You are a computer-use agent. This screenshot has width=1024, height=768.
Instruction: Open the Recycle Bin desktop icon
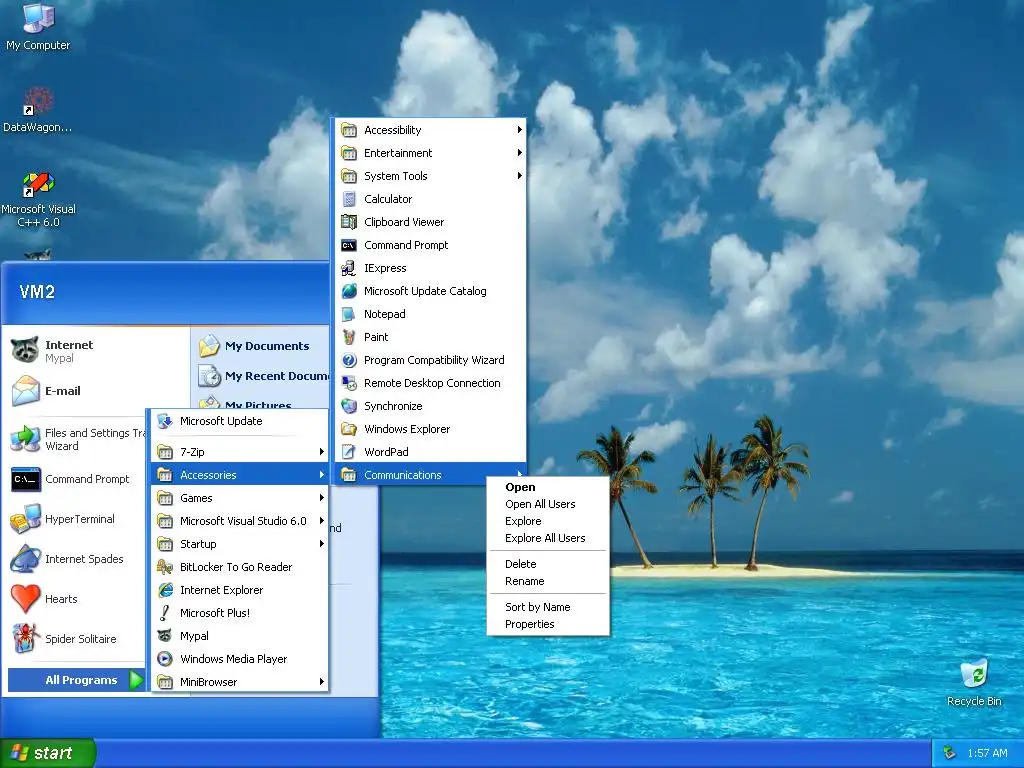pos(974,673)
